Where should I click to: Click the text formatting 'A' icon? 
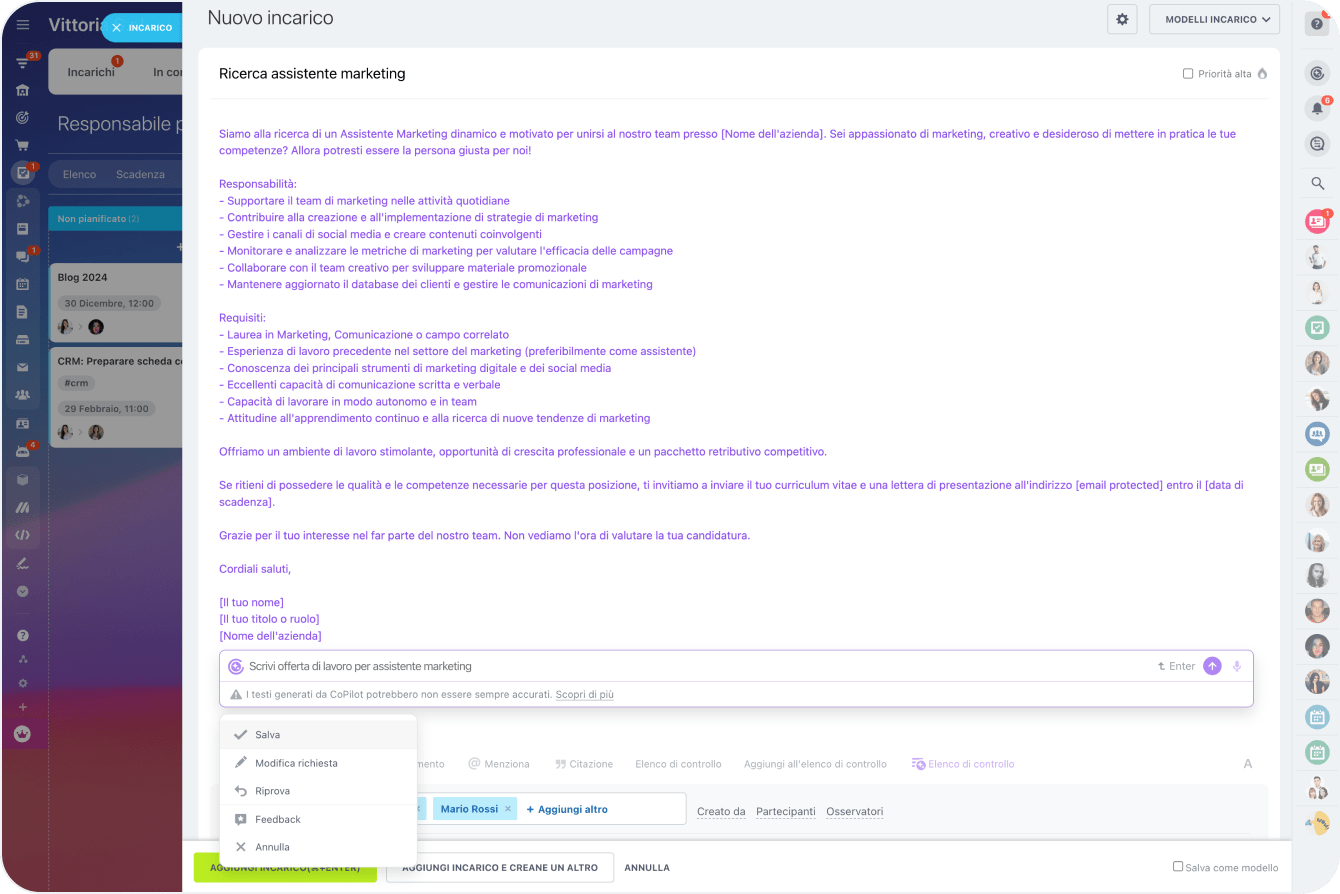point(1248,764)
